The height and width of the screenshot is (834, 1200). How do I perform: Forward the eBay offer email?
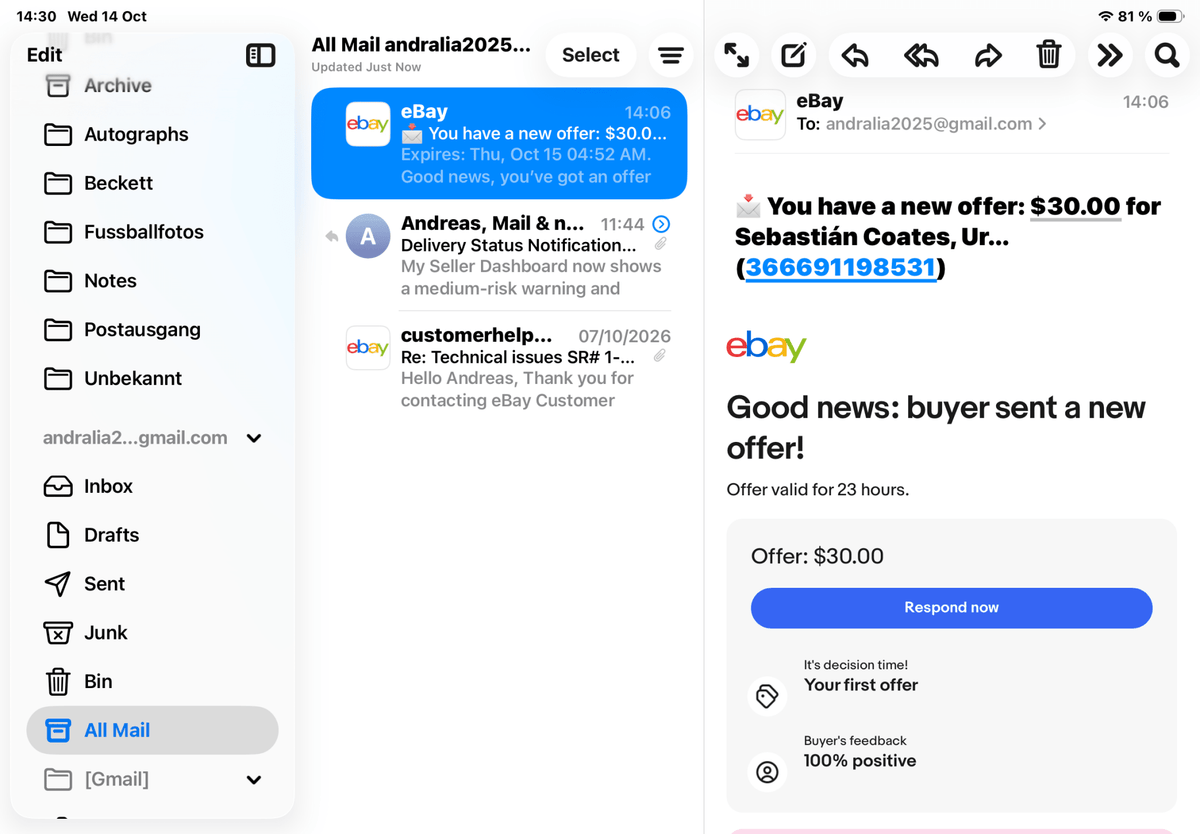click(x=988, y=55)
